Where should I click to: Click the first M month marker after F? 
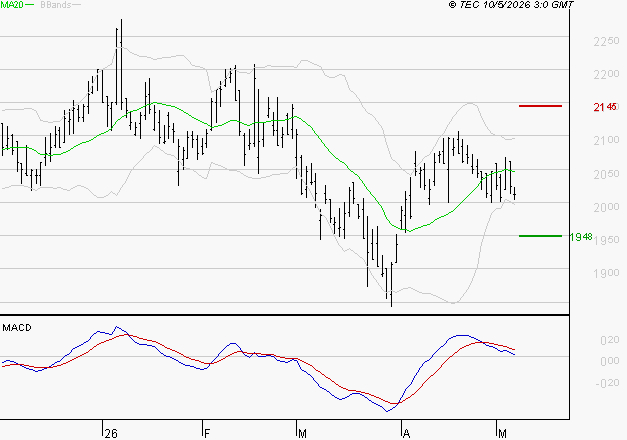pyautogui.click(x=302, y=433)
